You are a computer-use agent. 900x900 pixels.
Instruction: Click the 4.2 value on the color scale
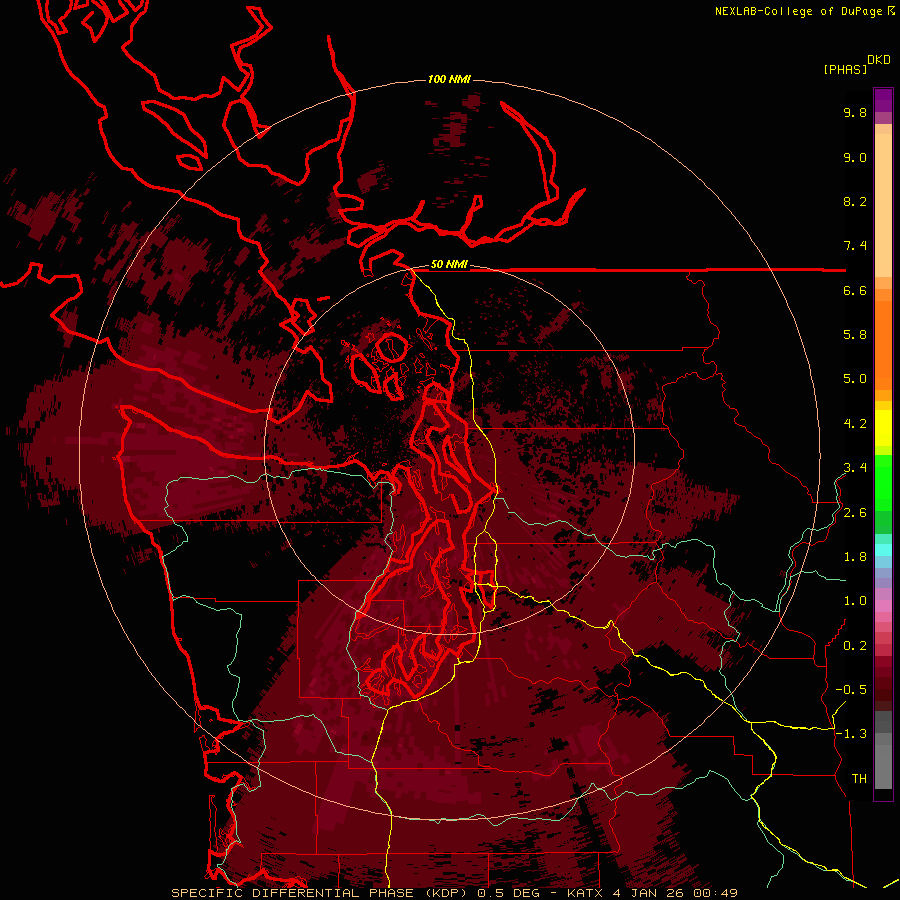855,424
